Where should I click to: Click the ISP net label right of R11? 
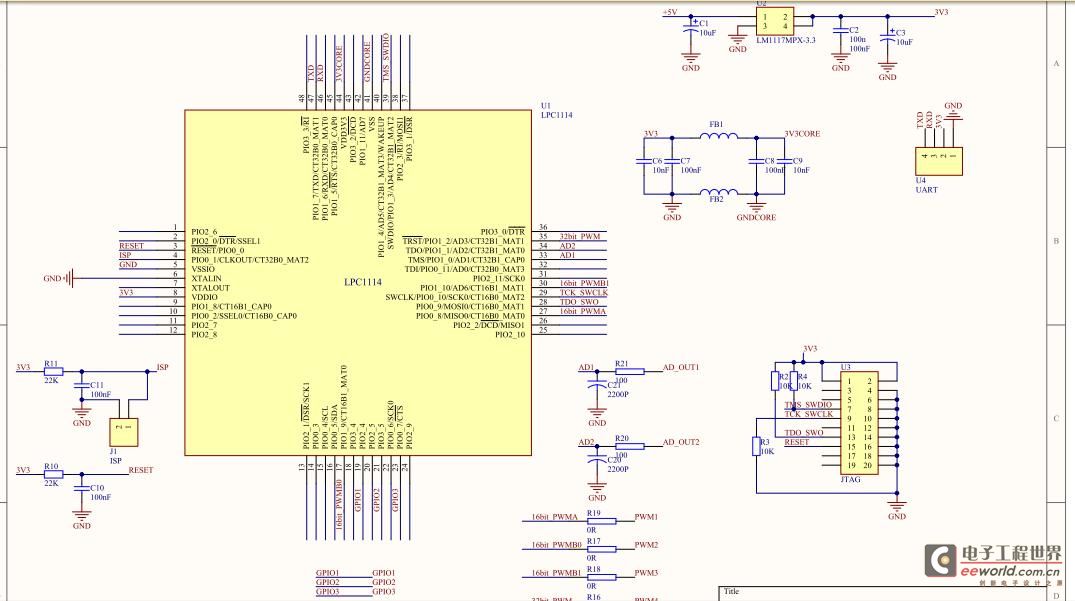(162, 367)
